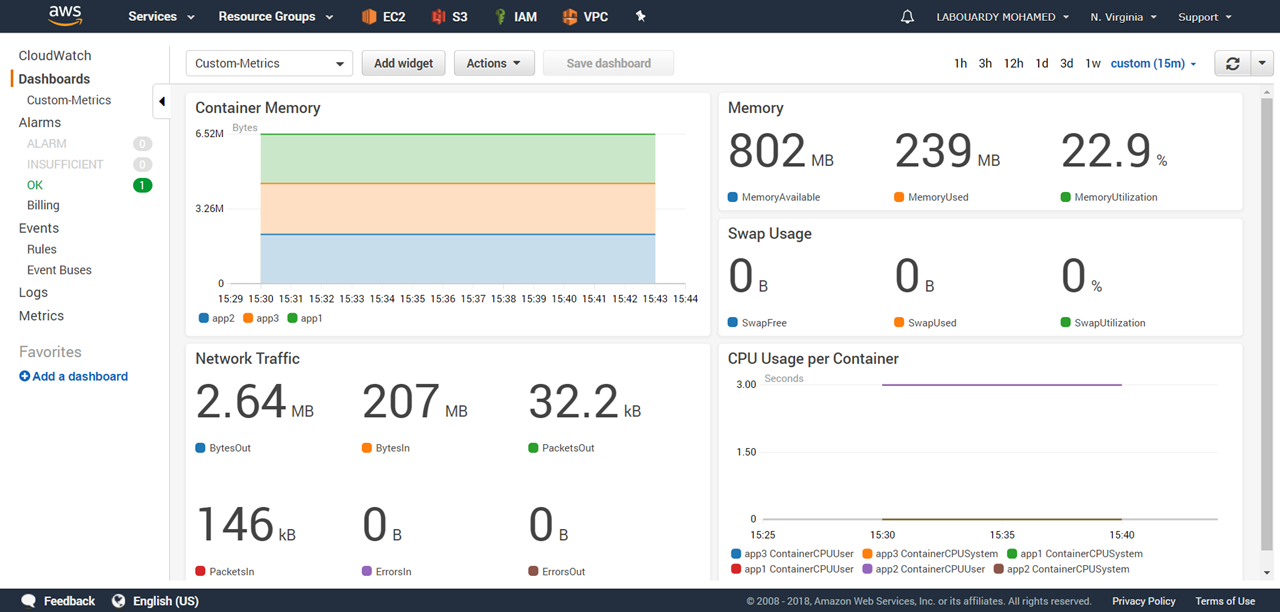Open the notifications bell
Image resolution: width=1280 pixels, height=612 pixels.
pos(907,17)
